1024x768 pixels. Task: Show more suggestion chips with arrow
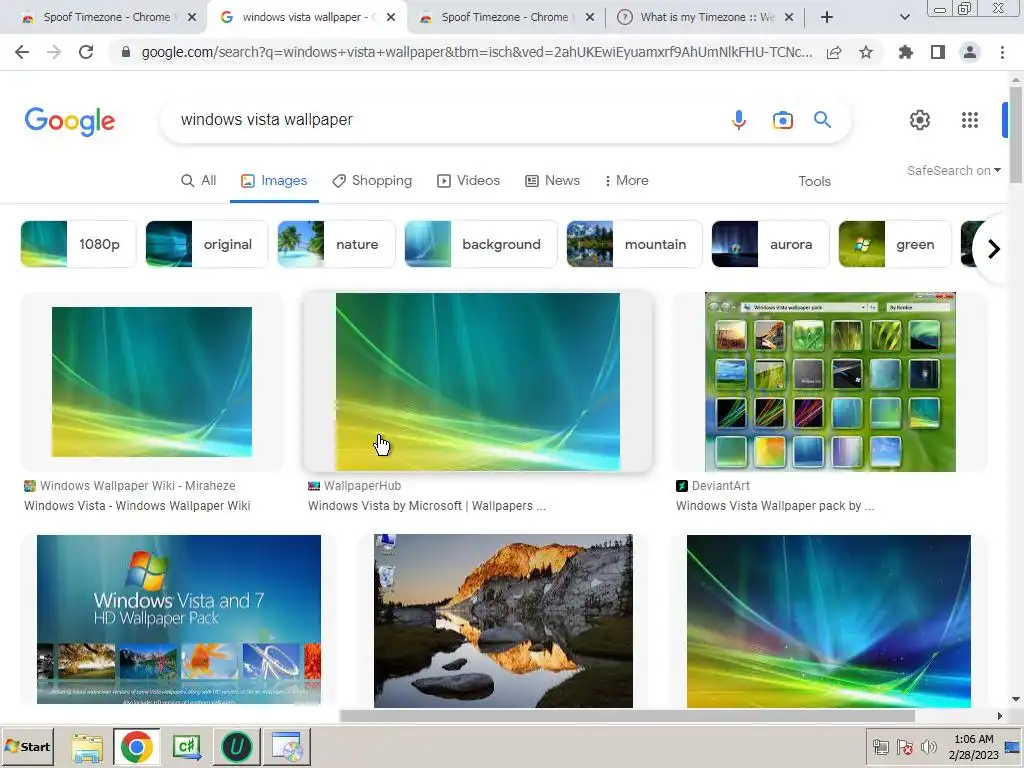(993, 249)
